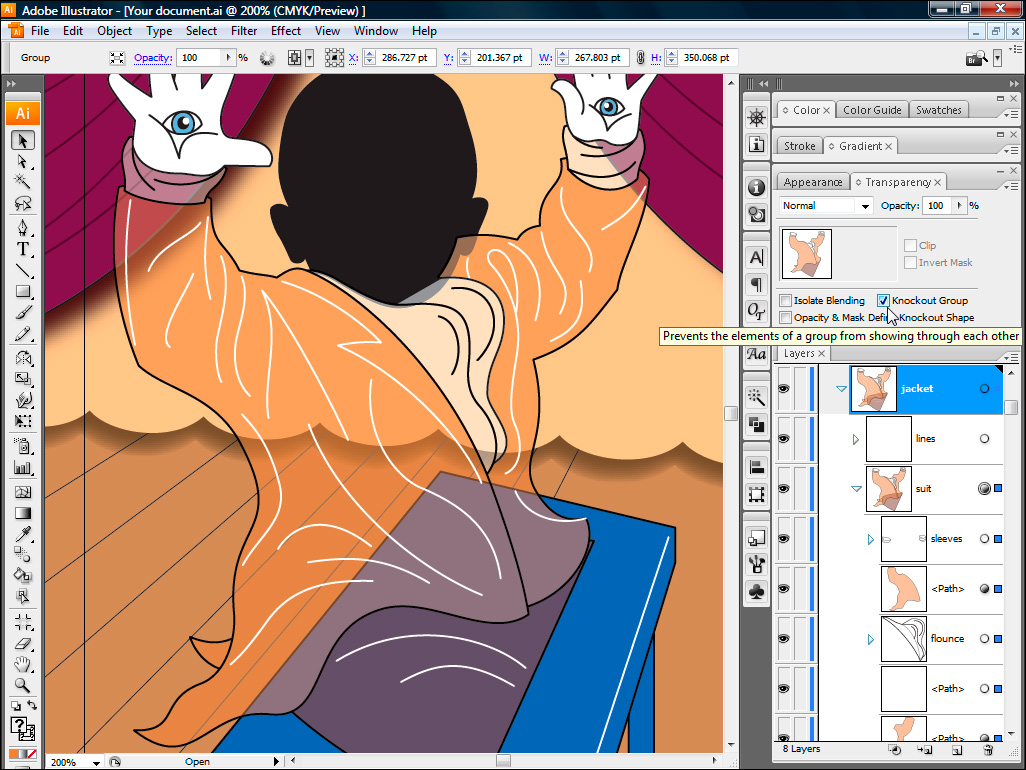Image resolution: width=1026 pixels, height=770 pixels.
Task: Select the Type tool
Action: point(23,249)
